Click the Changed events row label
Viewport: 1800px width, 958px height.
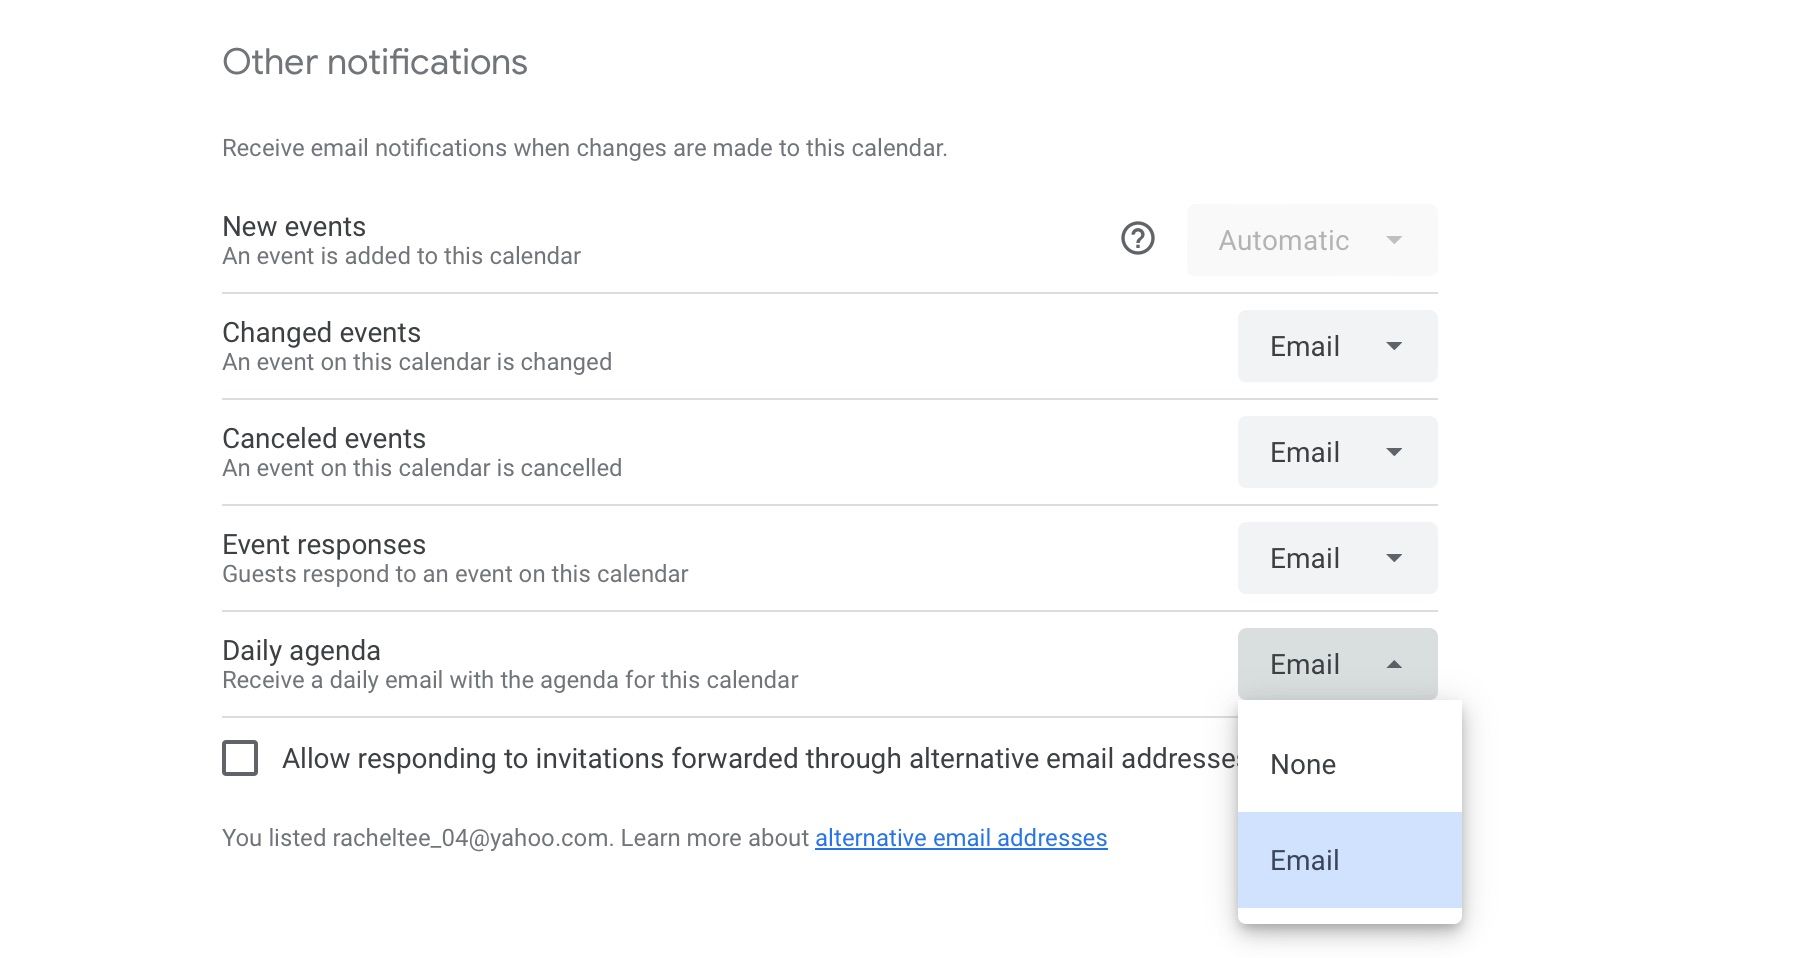point(321,333)
